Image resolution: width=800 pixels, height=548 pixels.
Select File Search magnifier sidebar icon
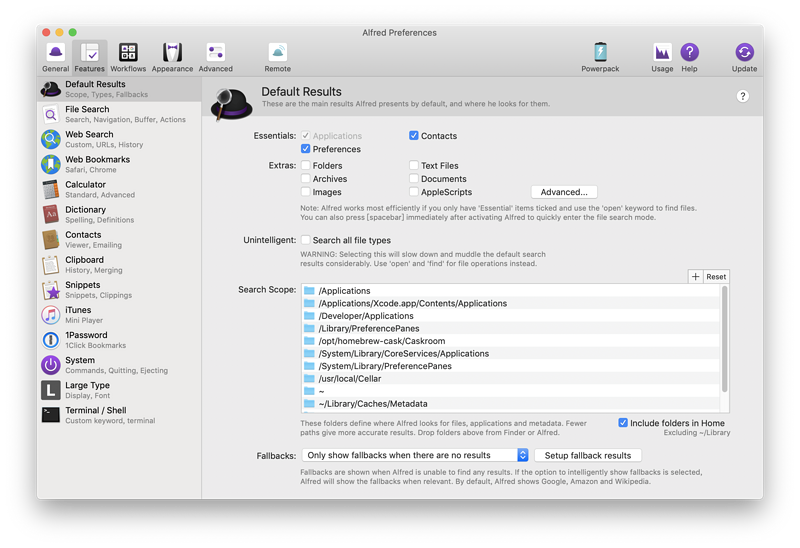pos(51,114)
